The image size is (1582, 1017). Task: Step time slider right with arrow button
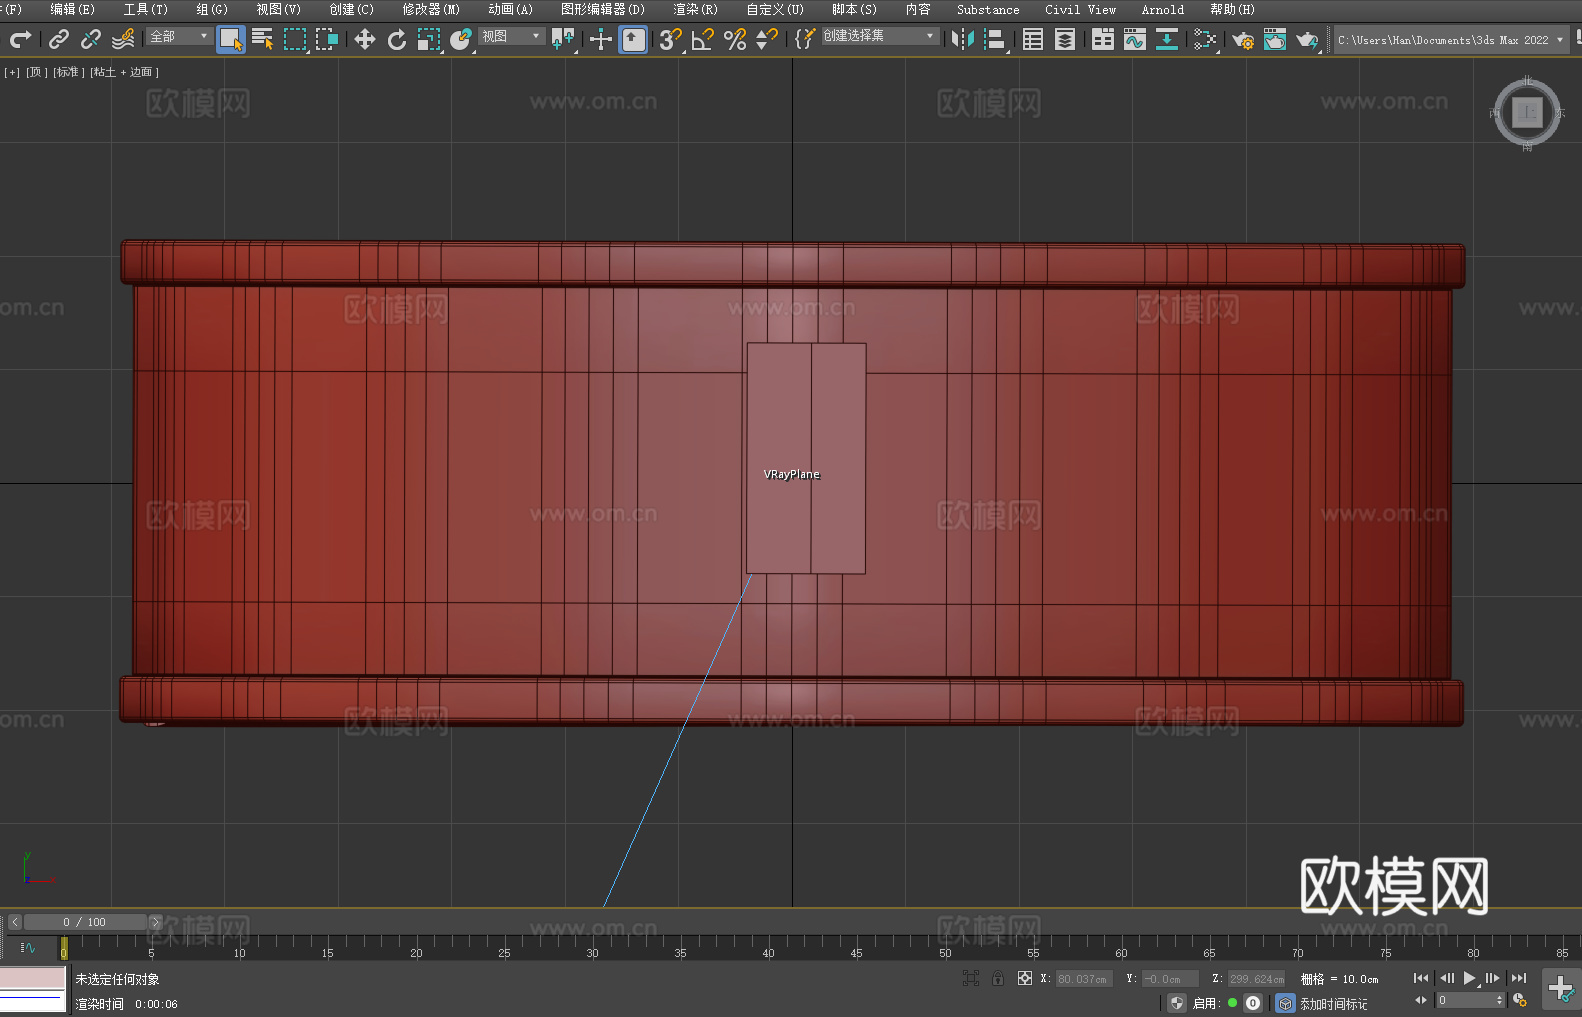pos(155,922)
